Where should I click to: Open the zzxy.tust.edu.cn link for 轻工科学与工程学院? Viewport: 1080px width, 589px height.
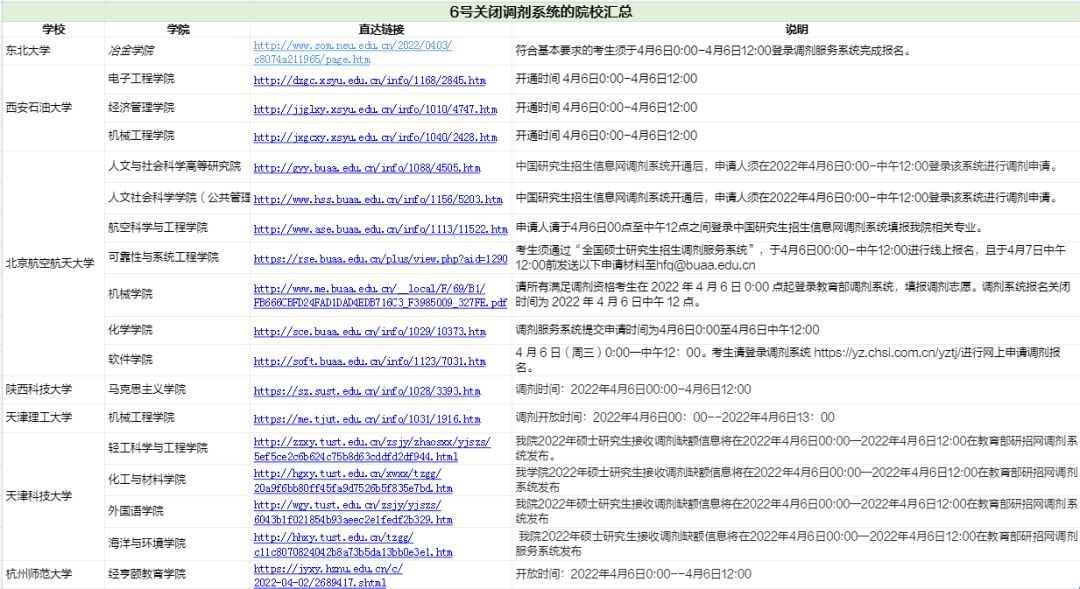click(x=372, y=449)
